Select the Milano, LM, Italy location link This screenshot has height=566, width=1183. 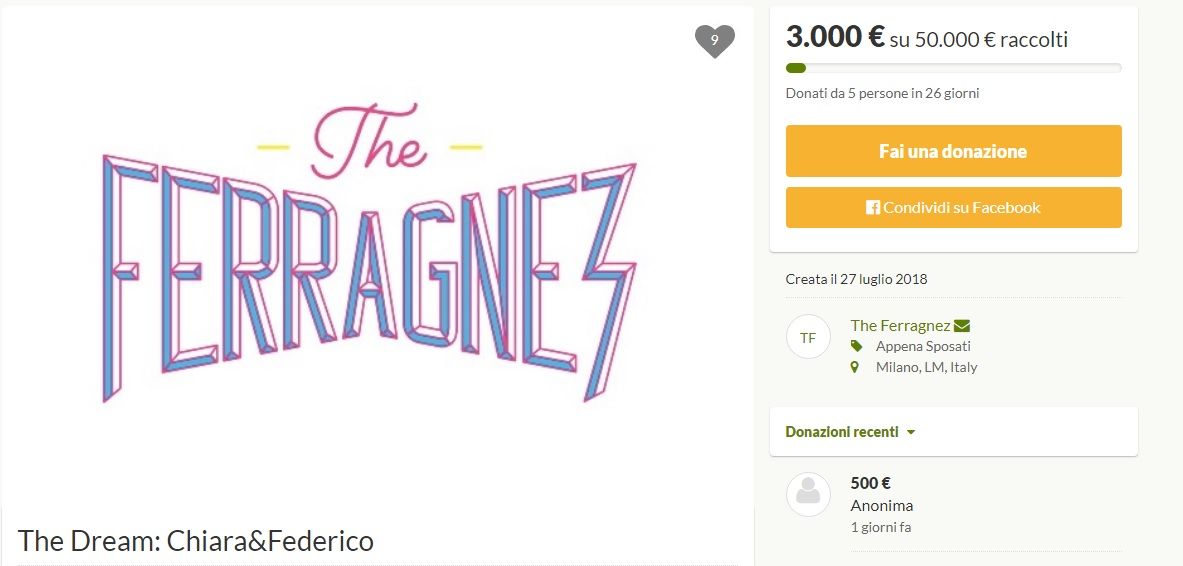pos(926,367)
